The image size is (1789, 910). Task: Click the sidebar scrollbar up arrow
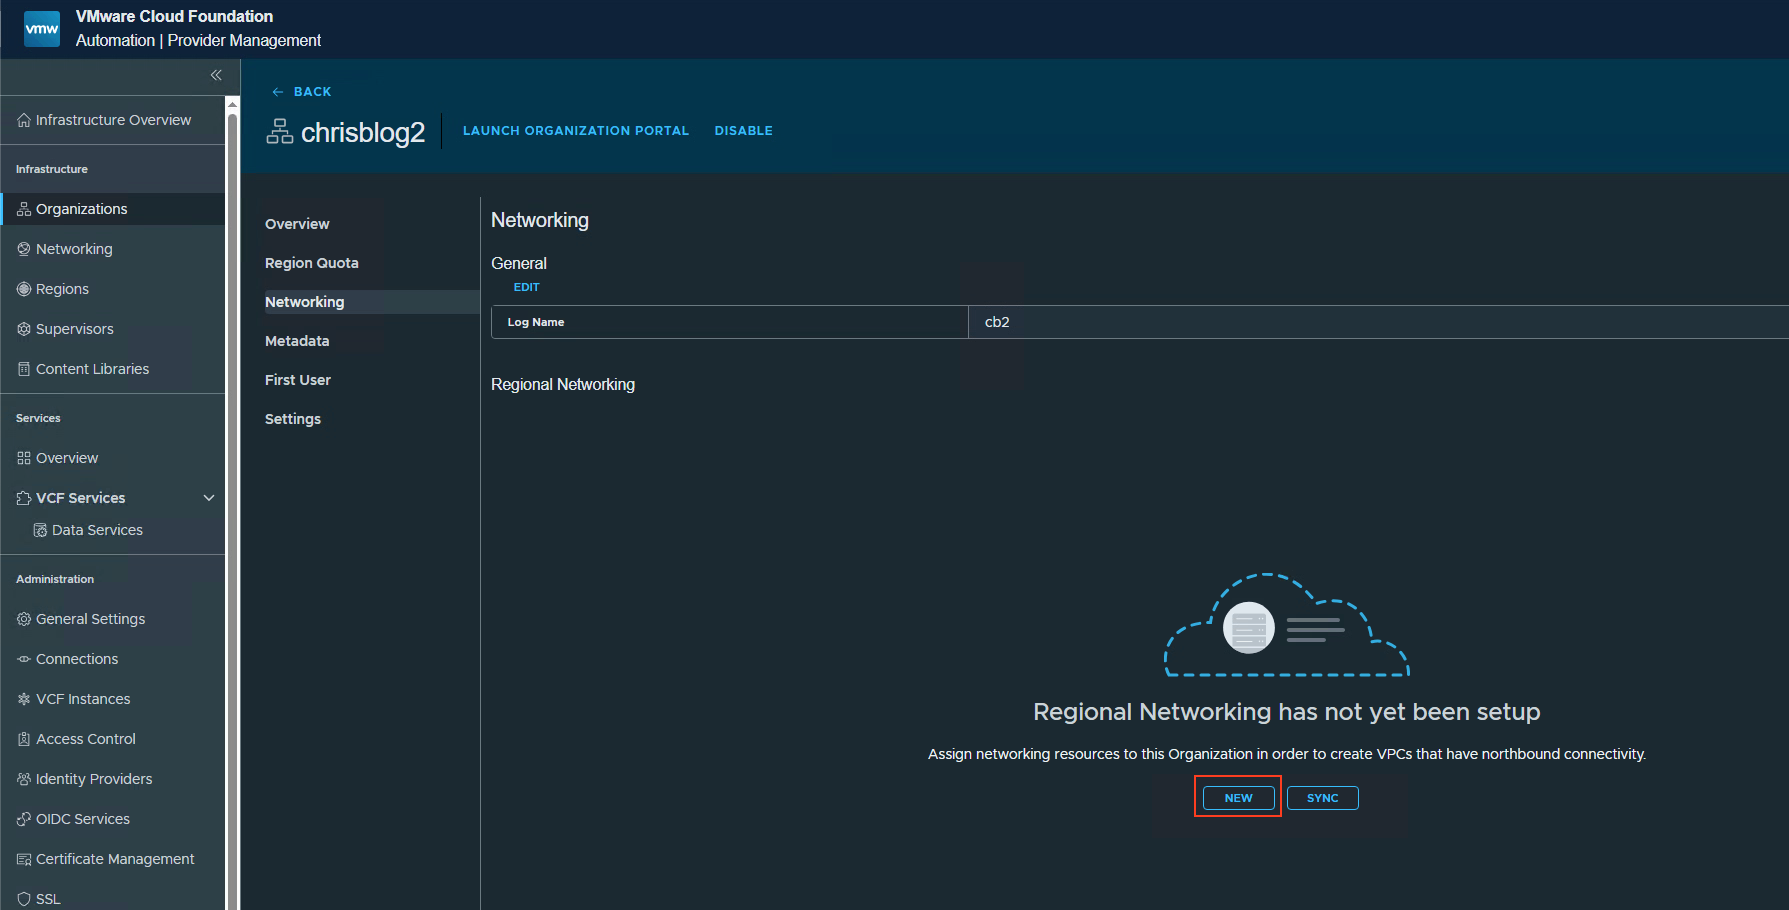point(232,103)
